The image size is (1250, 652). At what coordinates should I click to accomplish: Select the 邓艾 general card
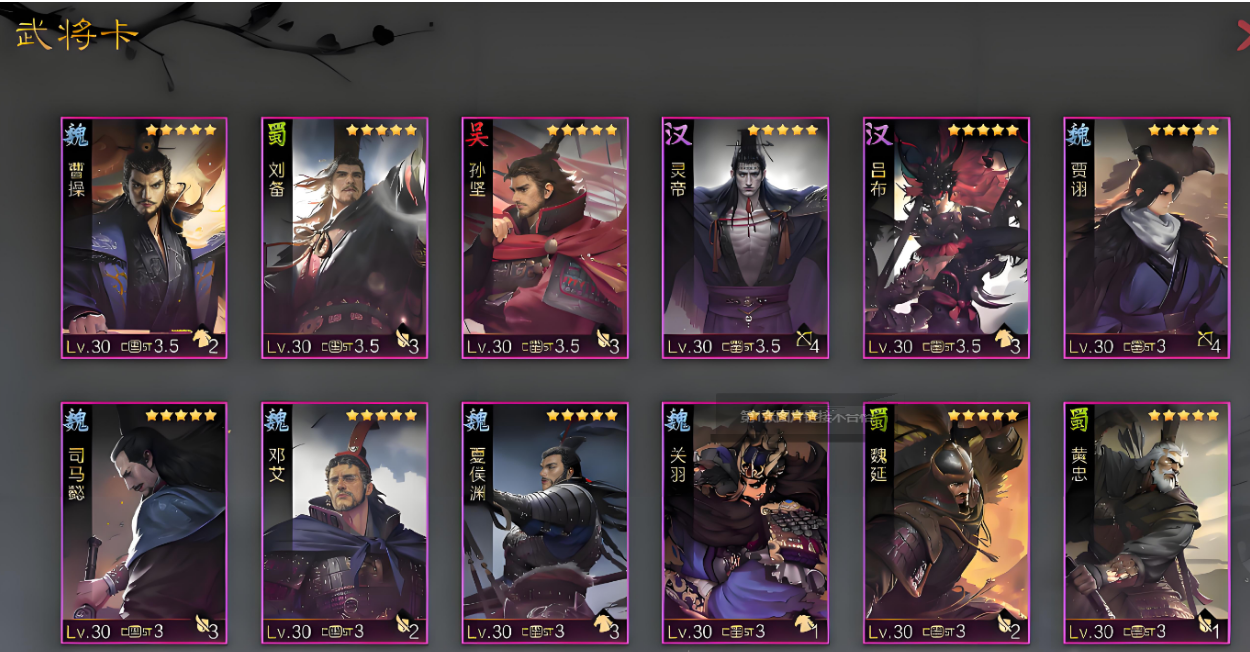(345, 523)
